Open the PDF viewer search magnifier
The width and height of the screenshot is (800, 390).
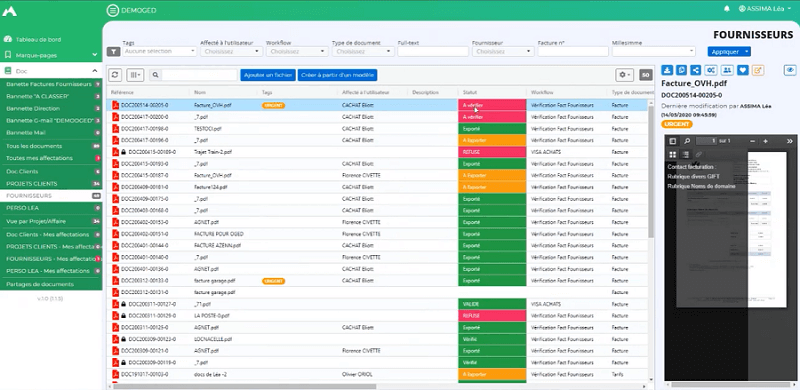[x=687, y=141]
